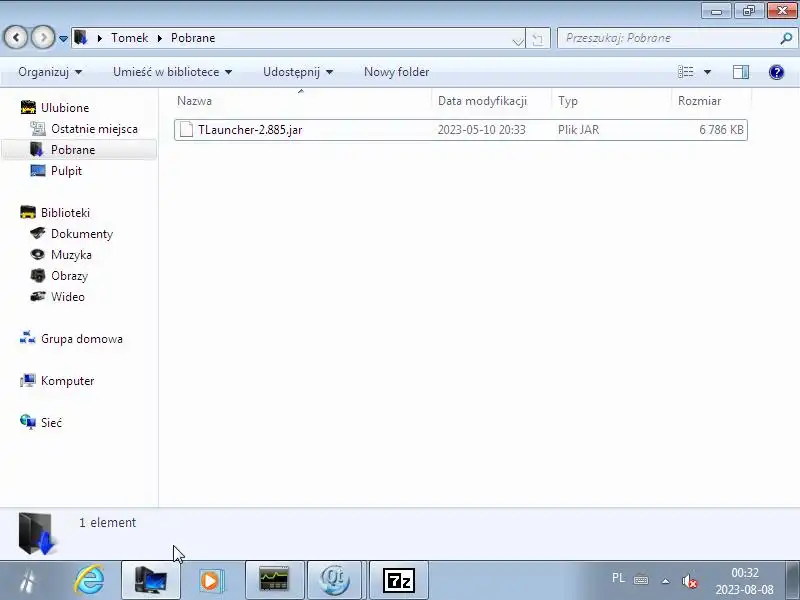Click the Grupa domowa icon
The height and width of the screenshot is (600, 800).
(x=28, y=338)
